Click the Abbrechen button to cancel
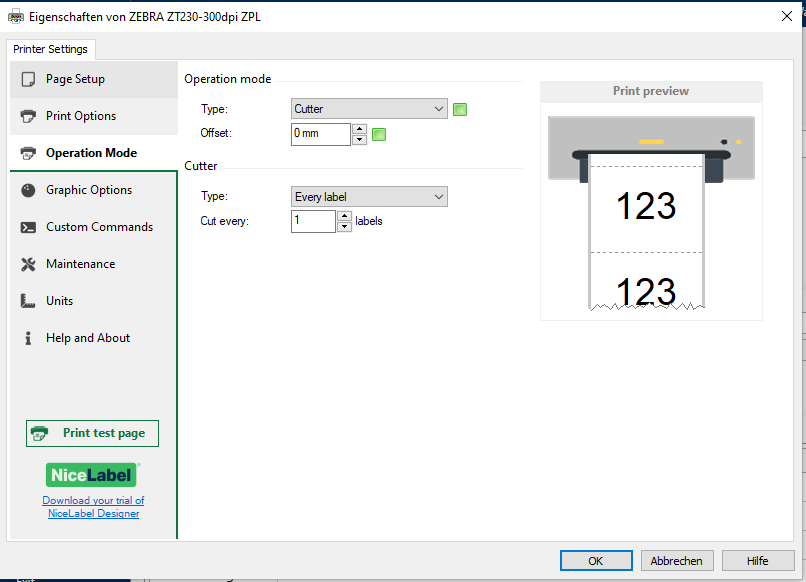The height and width of the screenshot is (582, 806). 677,560
